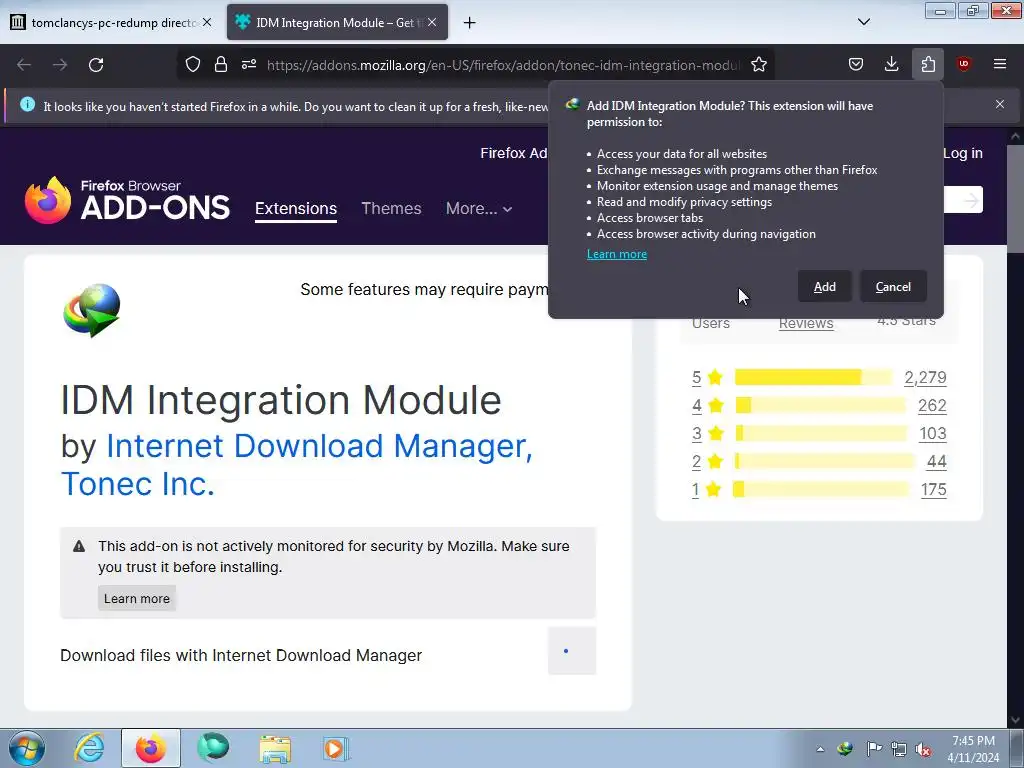The height and width of the screenshot is (768, 1024).
Task: Open Windows Start menu
Action: 27,748
